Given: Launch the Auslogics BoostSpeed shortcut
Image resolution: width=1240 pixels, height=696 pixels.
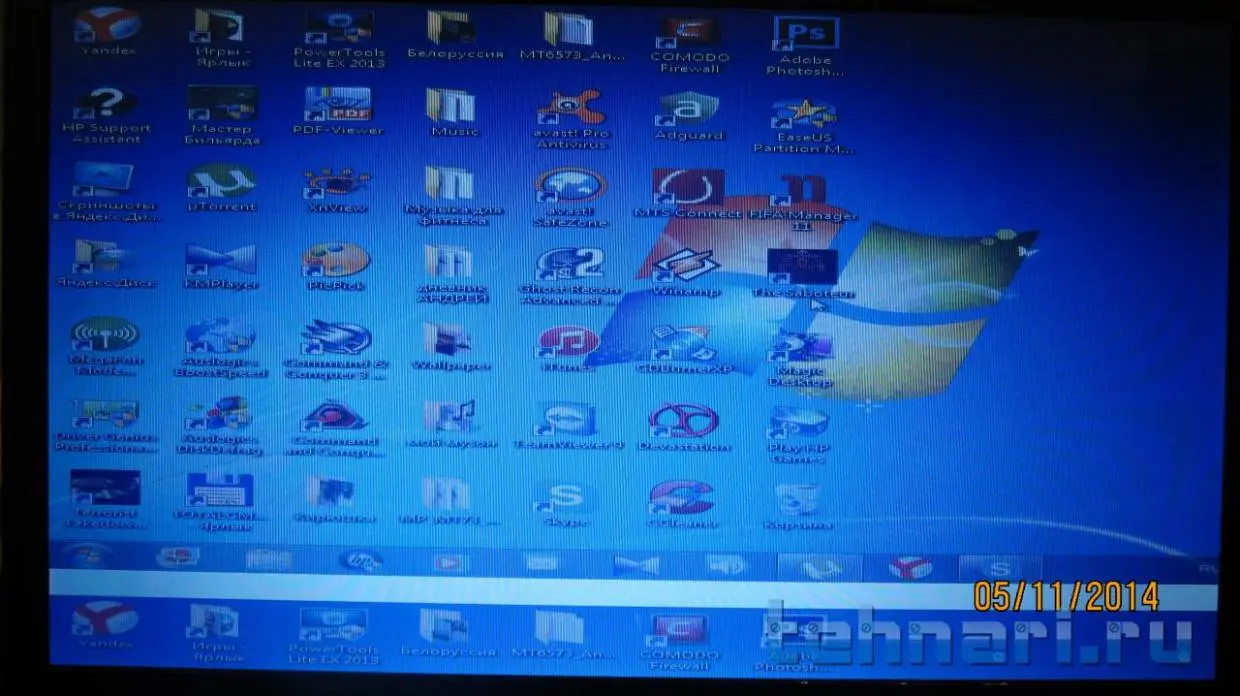Looking at the screenshot, I should [222, 348].
